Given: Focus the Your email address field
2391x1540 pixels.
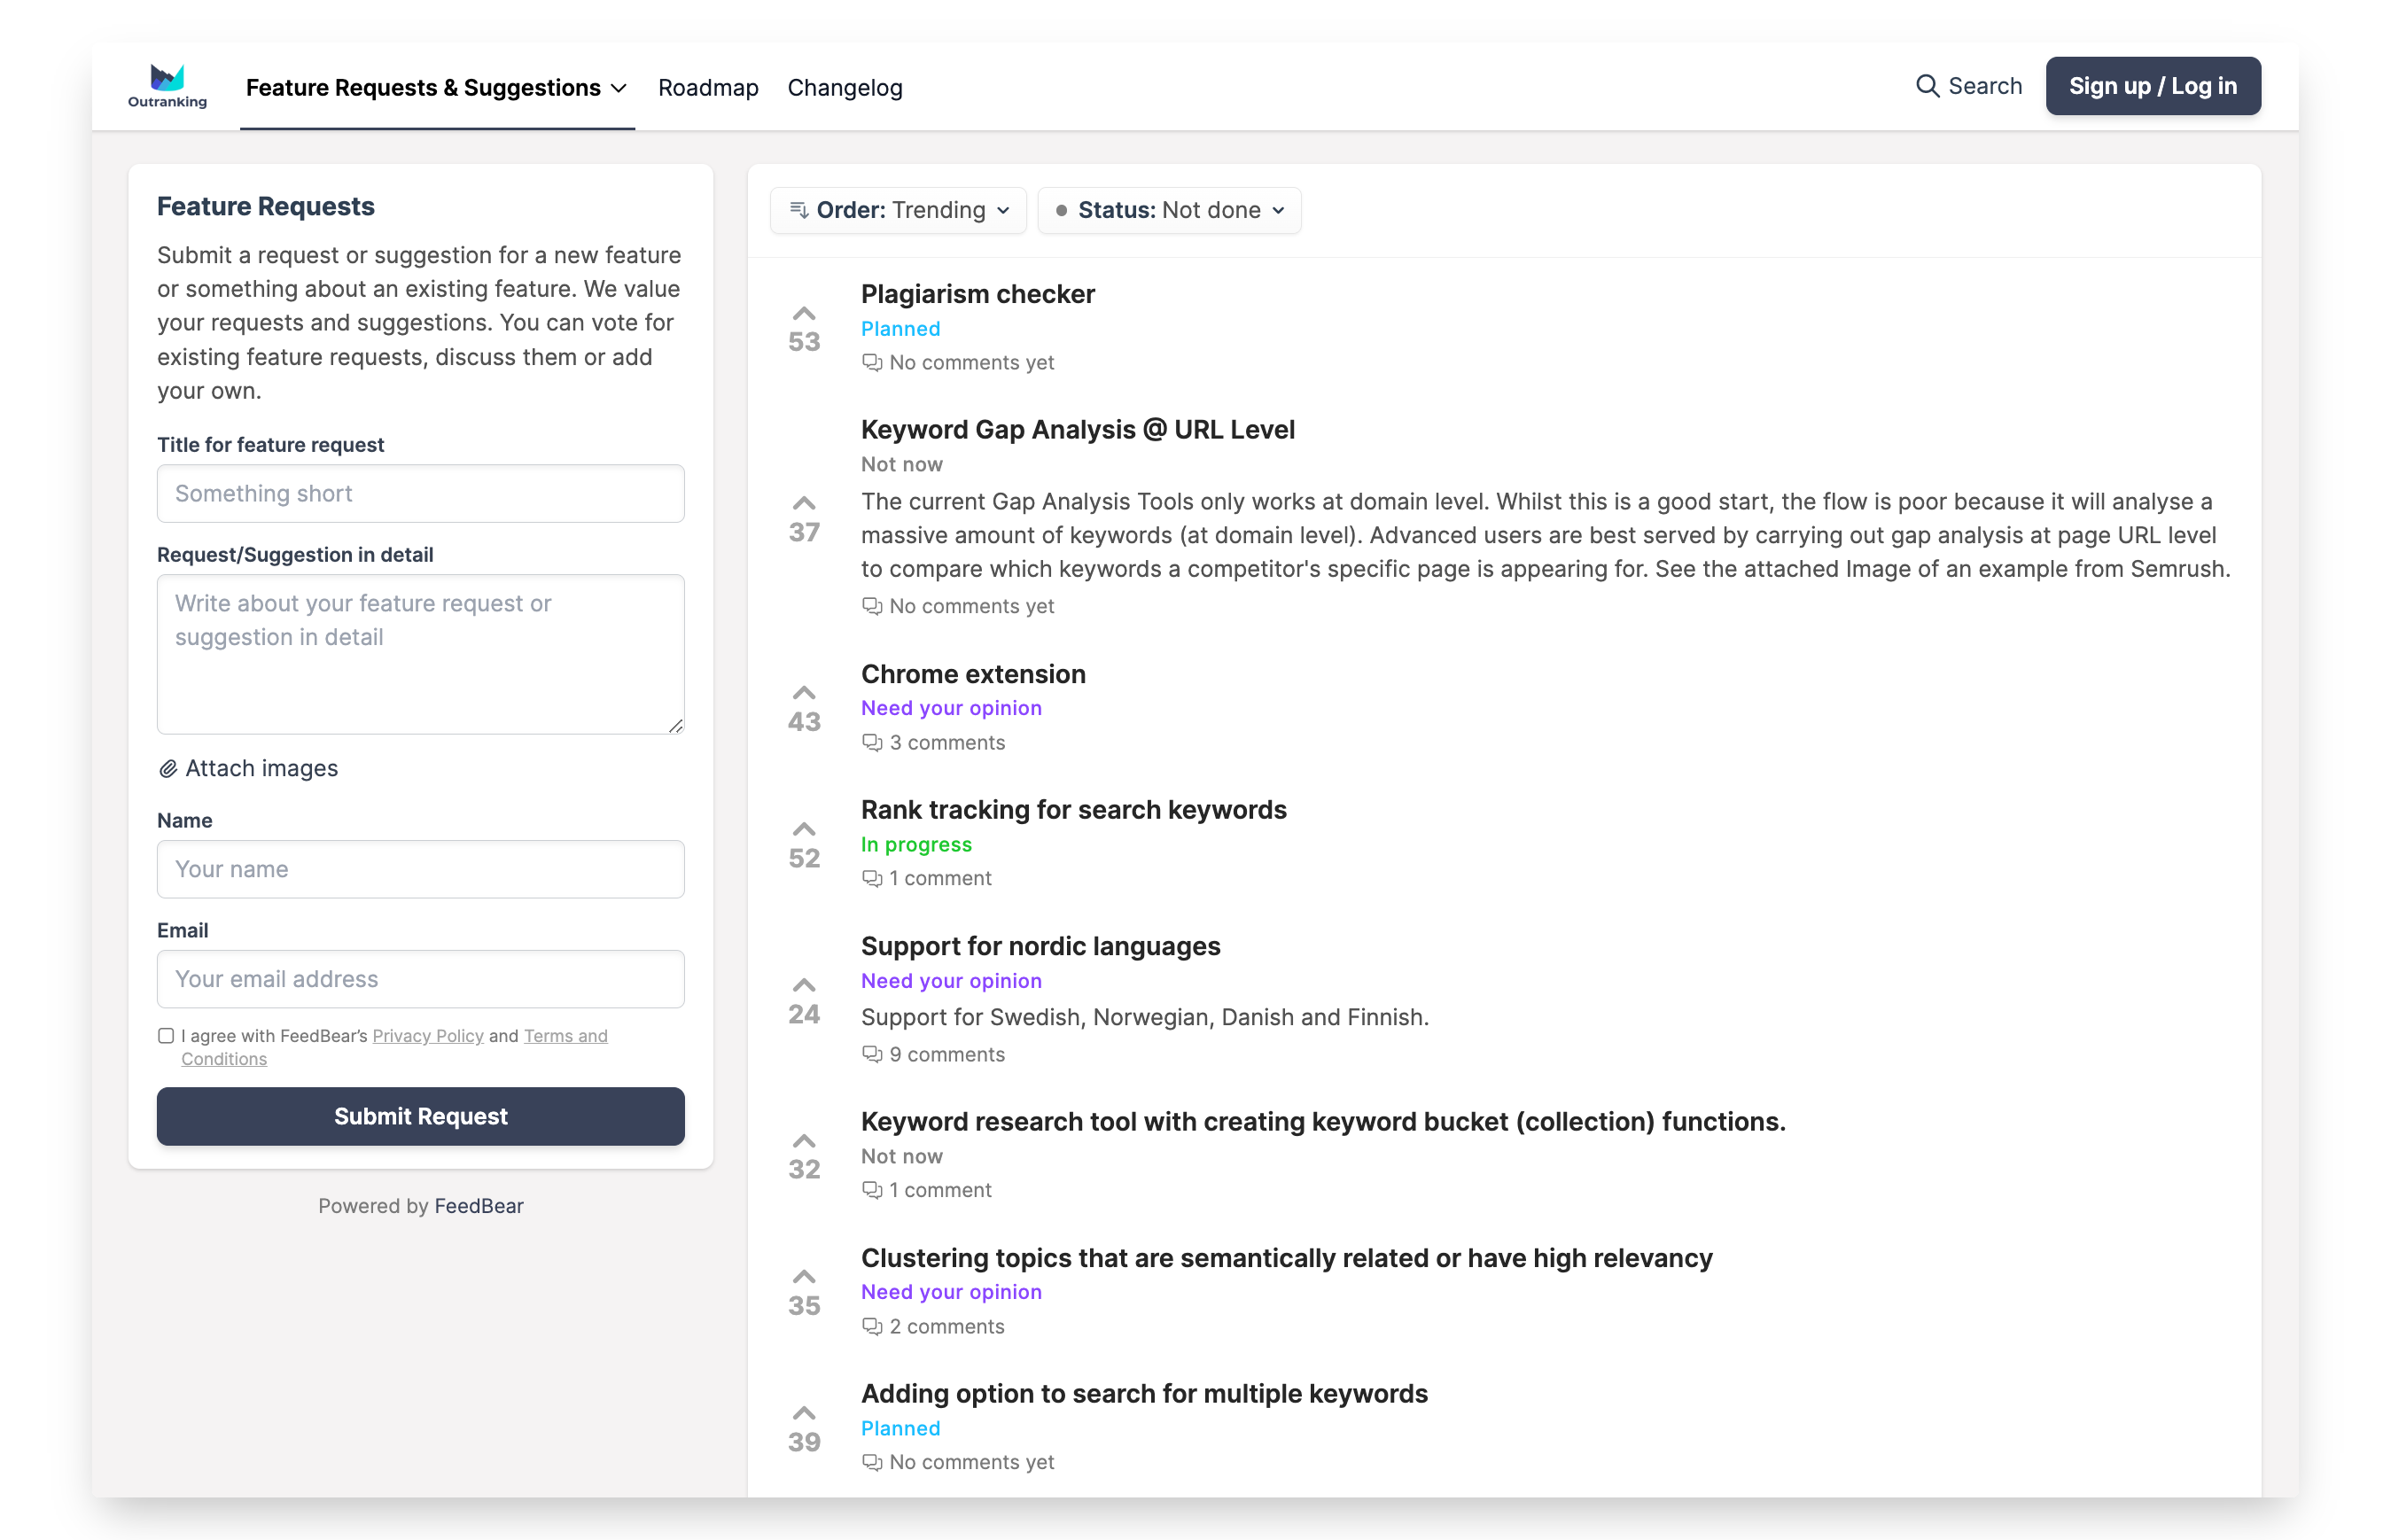Looking at the screenshot, I should [x=420, y=979].
